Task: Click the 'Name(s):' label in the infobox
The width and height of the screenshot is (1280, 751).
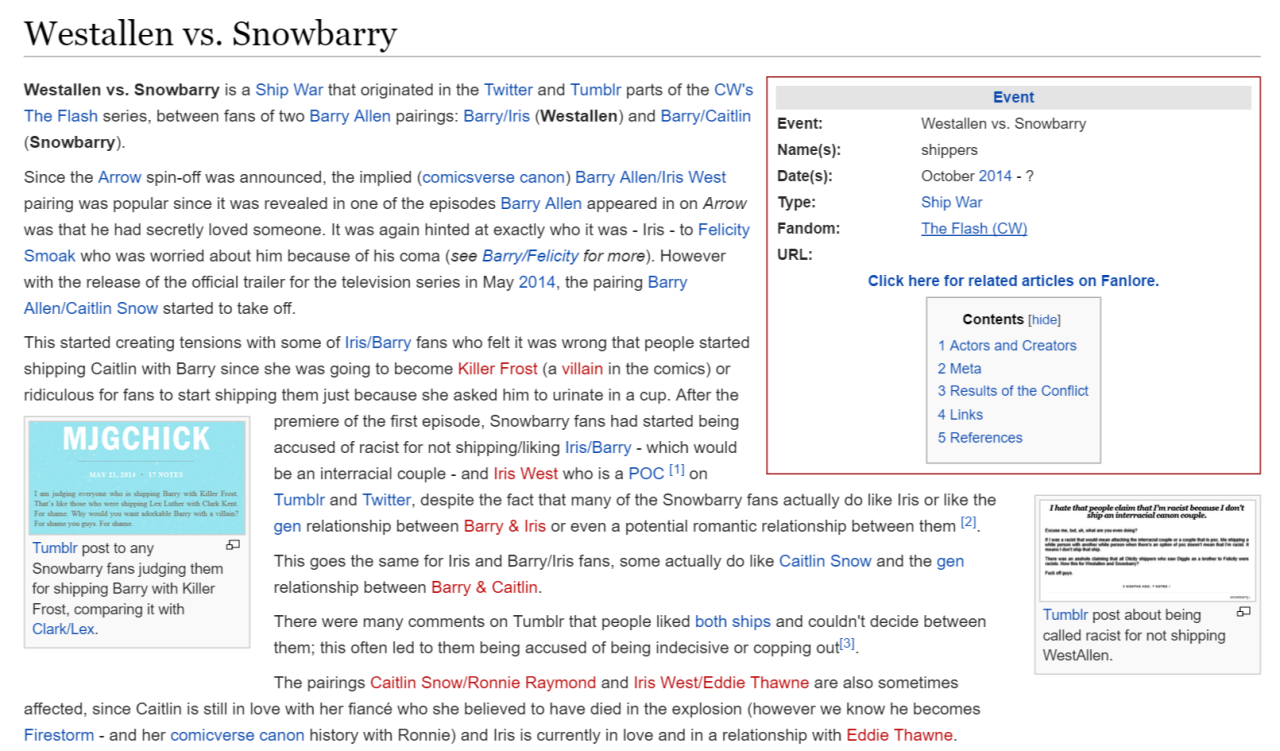Action: click(809, 150)
